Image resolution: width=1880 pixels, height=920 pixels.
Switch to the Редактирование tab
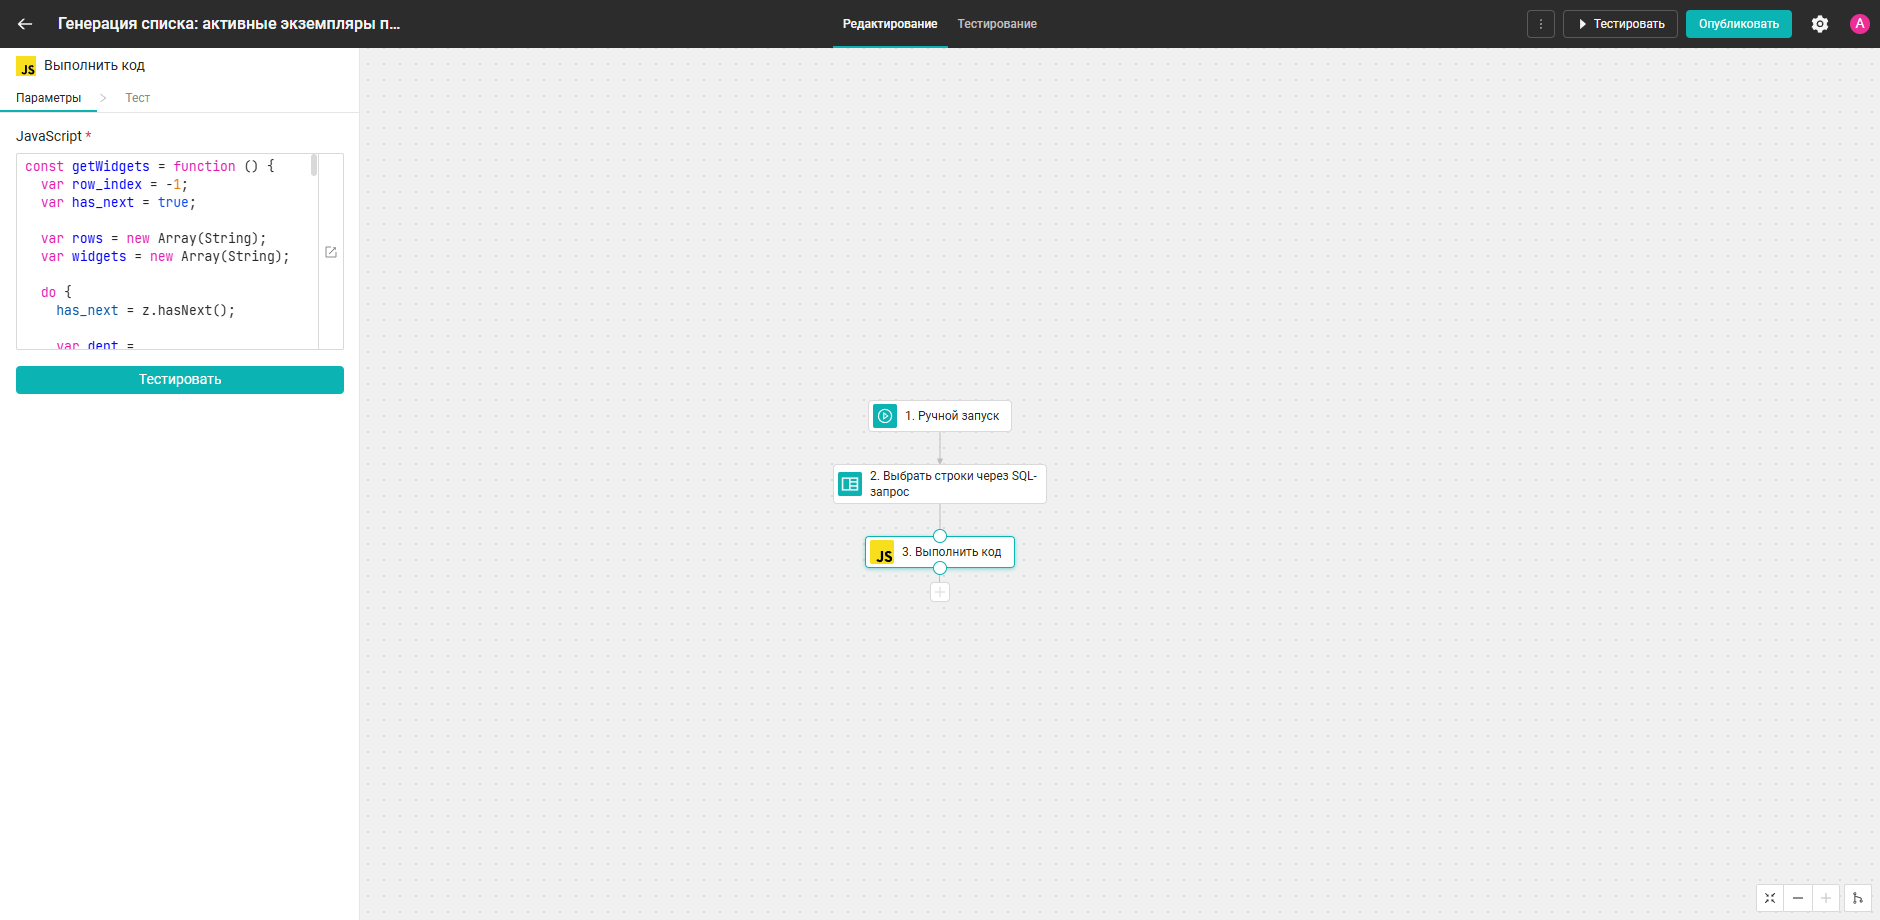pyautogui.click(x=890, y=24)
